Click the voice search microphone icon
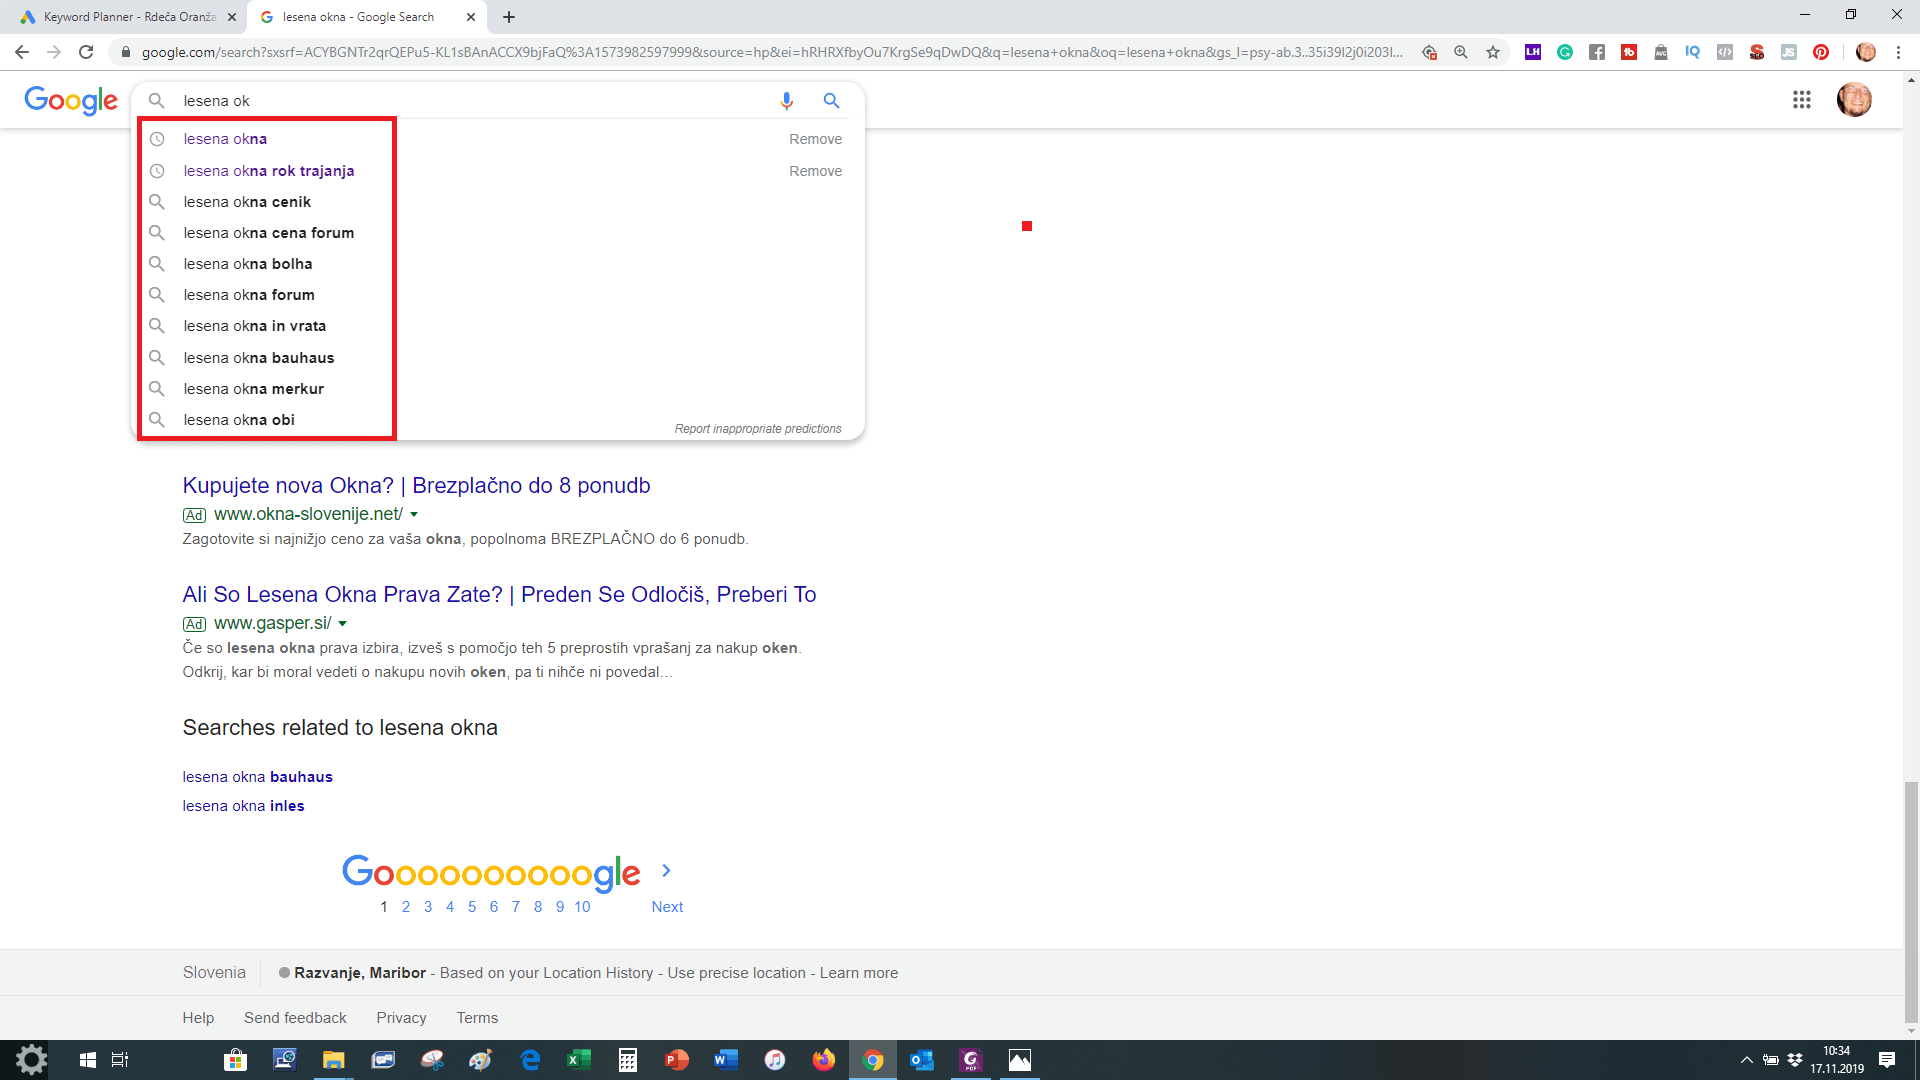This screenshot has height=1080, width=1920. (786, 101)
